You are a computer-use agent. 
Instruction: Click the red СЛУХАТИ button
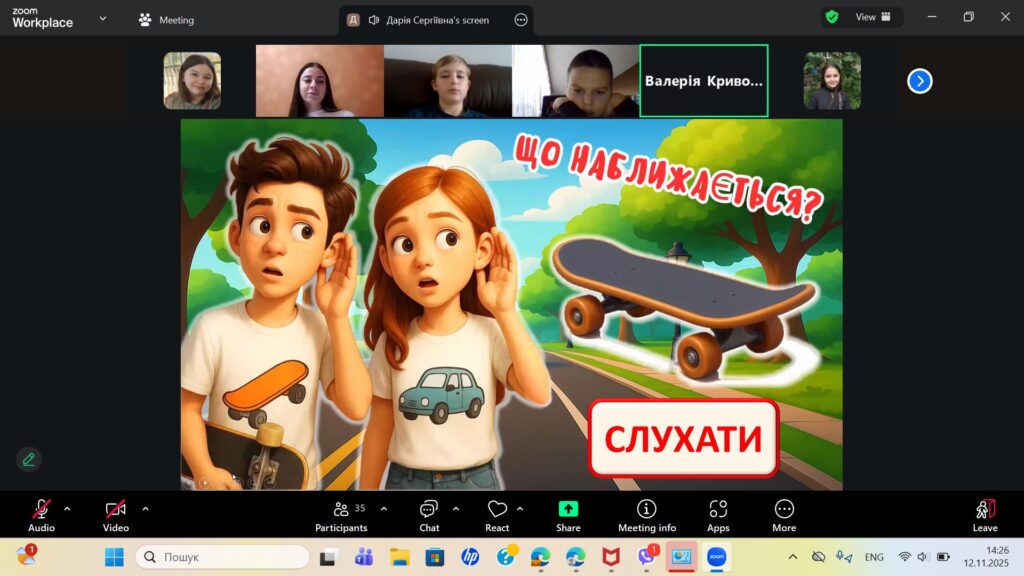tap(683, 438)
